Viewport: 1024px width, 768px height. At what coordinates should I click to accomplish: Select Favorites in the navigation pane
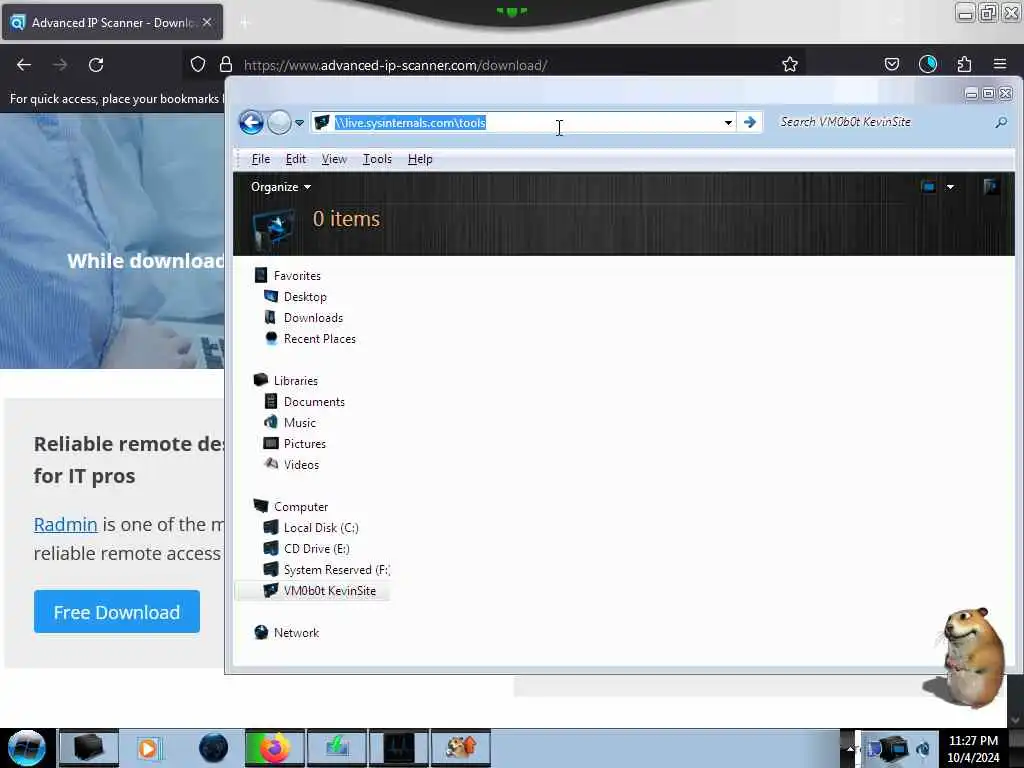(297, 276)
